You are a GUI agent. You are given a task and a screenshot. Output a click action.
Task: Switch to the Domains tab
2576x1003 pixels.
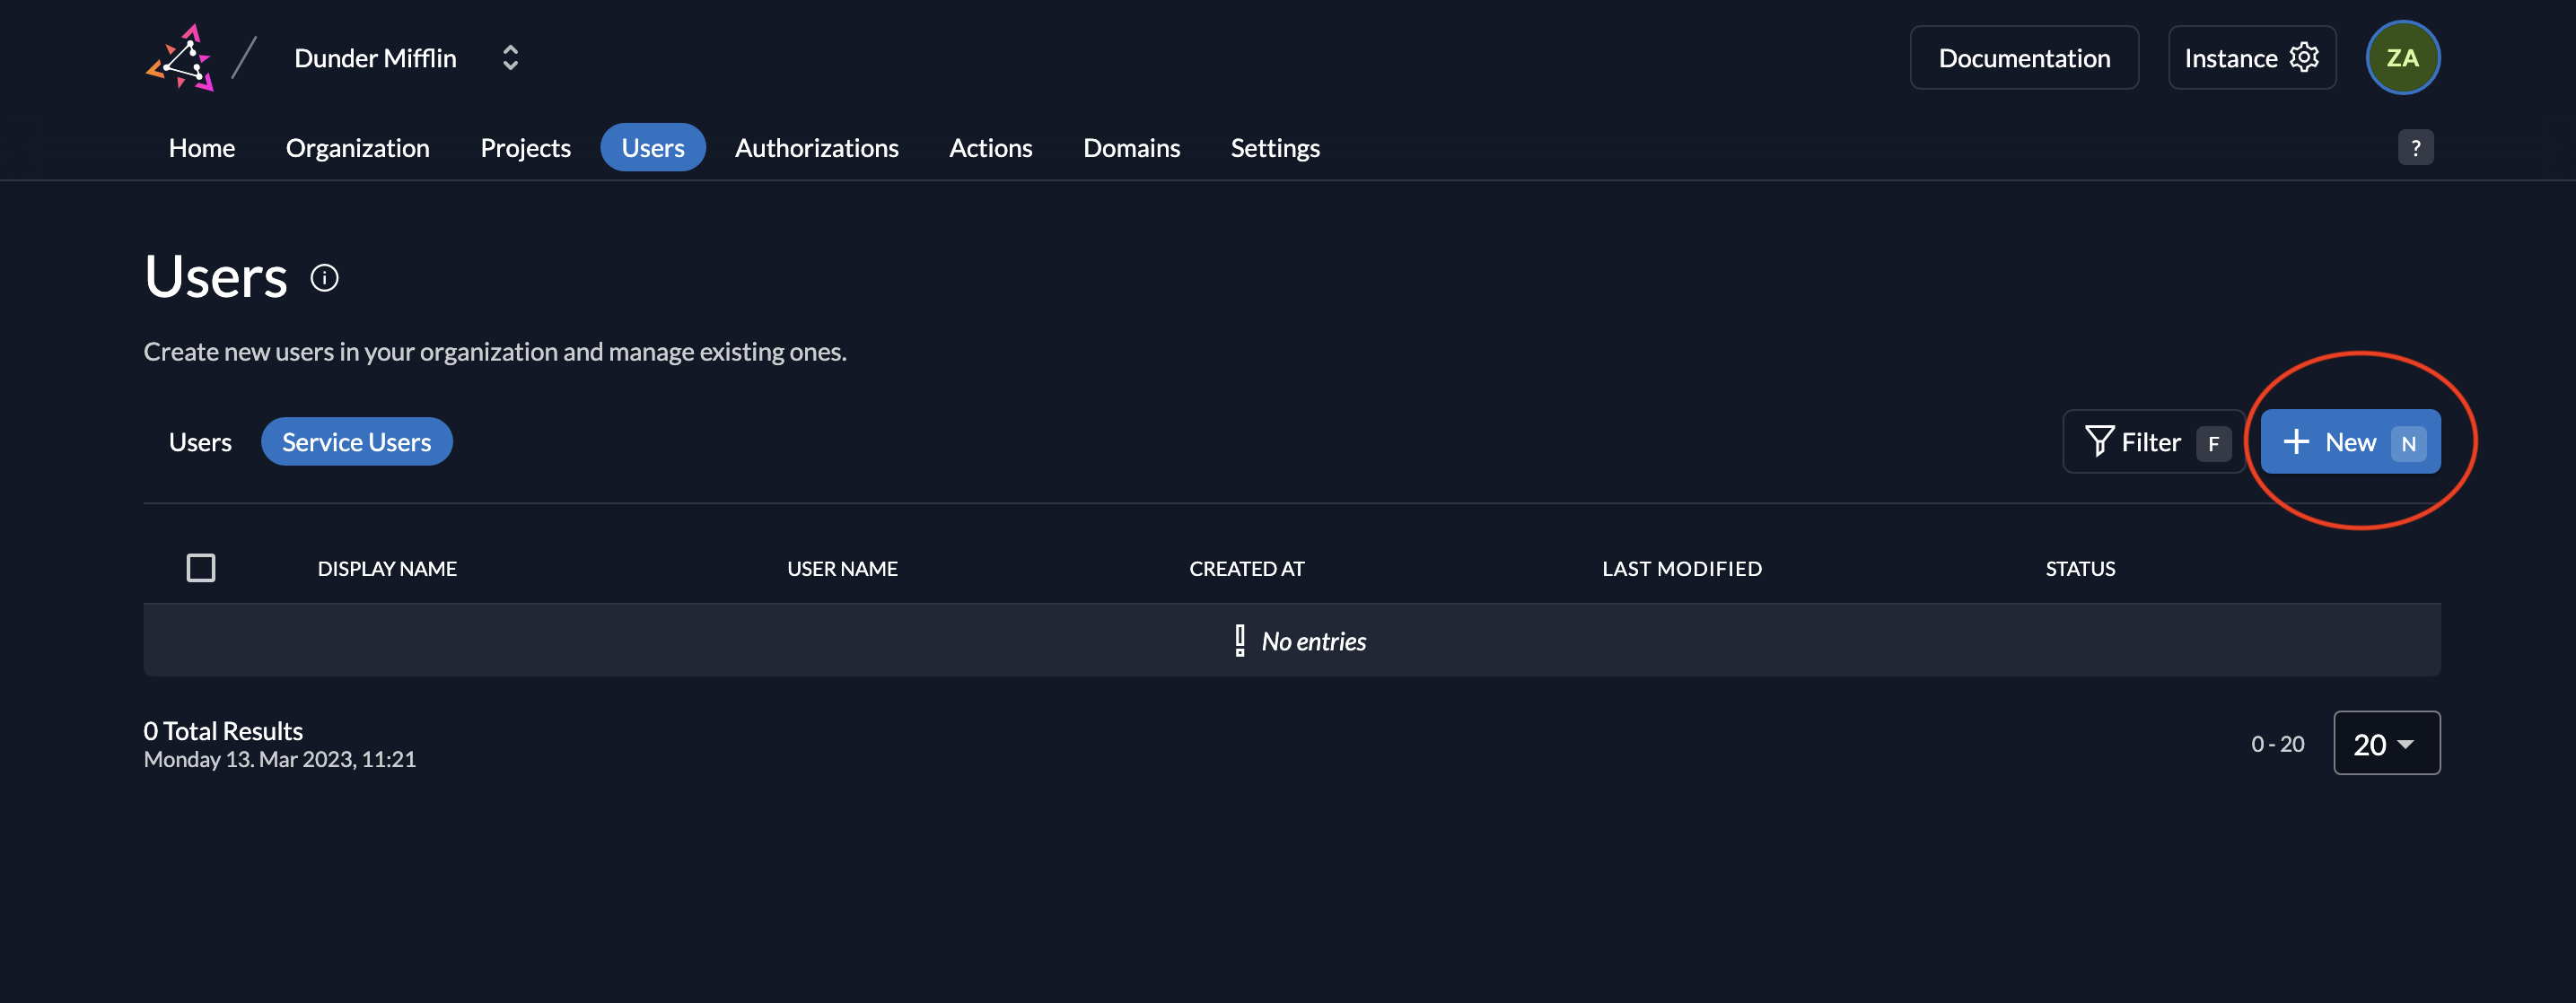[x=1131, y=147]
